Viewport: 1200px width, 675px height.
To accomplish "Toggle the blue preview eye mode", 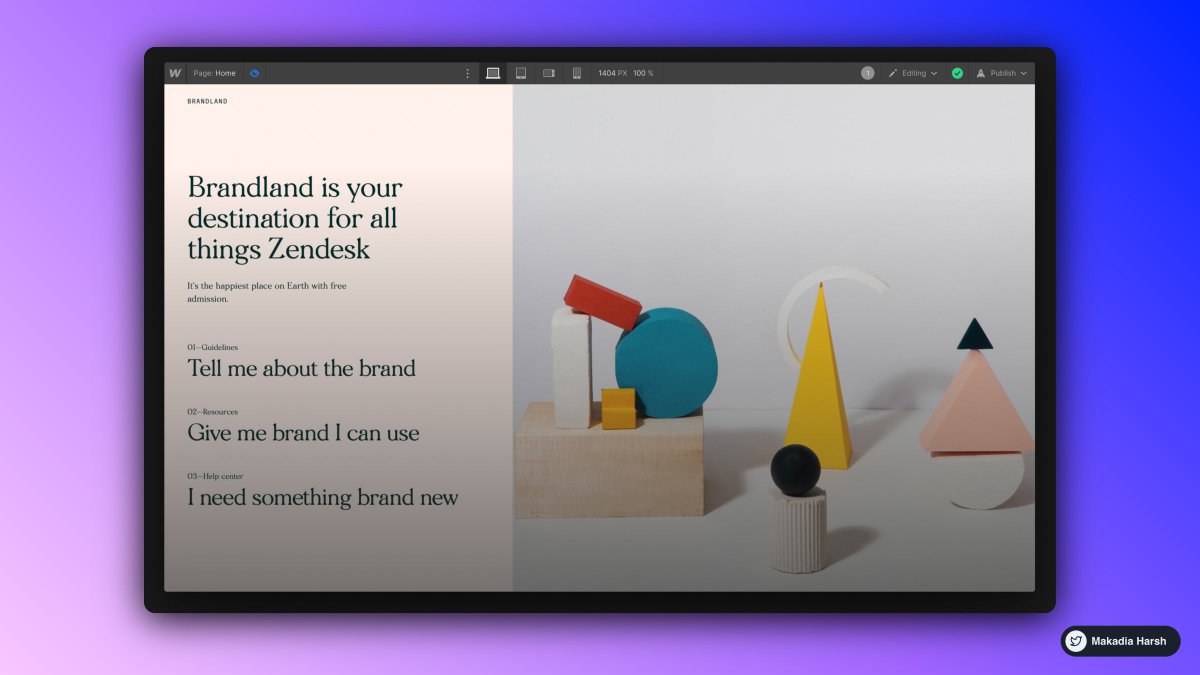I will point(255,72).
